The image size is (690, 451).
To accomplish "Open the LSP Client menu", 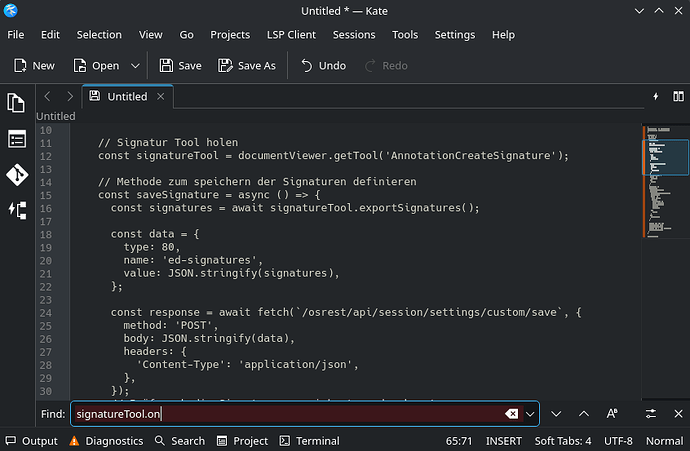I will [x=291, y=35].
